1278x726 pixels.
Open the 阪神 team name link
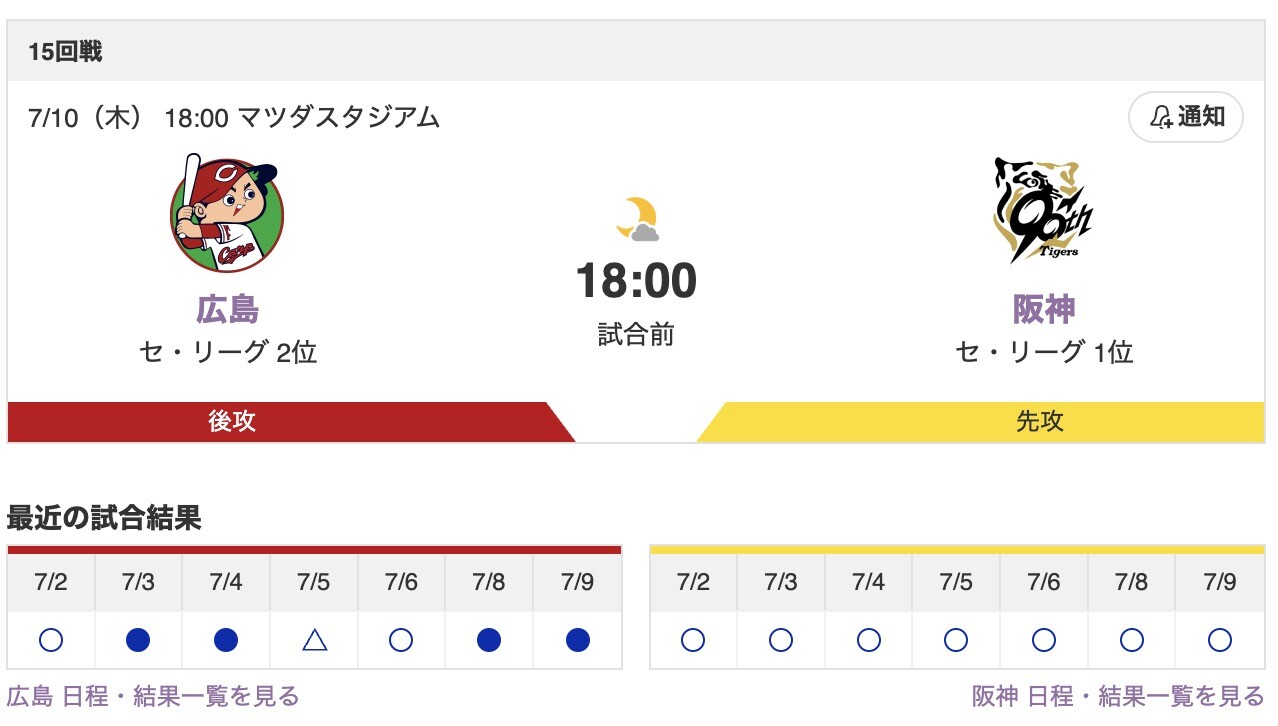[1043, 310]
